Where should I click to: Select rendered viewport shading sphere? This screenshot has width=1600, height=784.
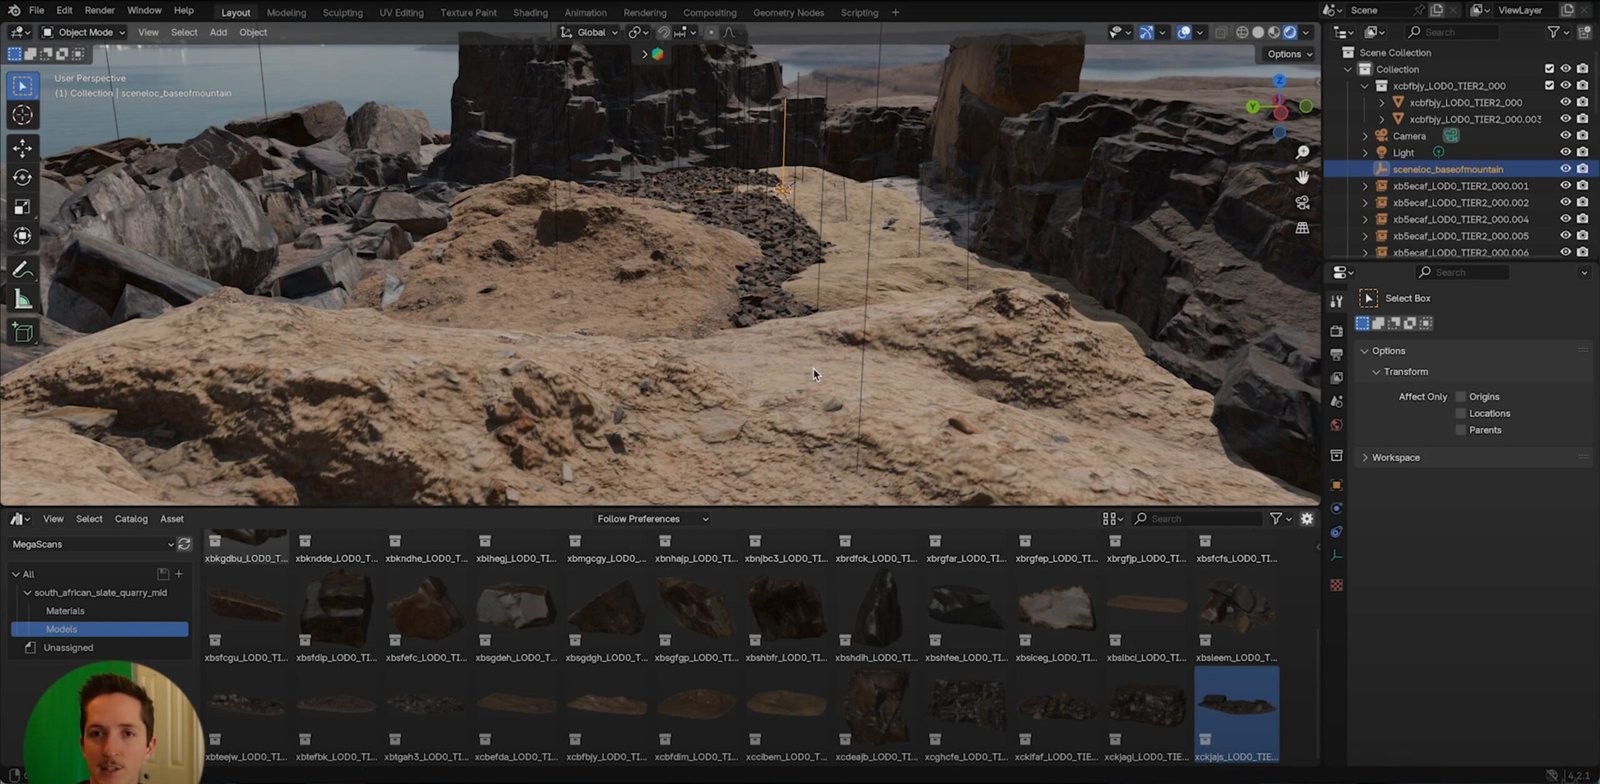[1290, 32]
